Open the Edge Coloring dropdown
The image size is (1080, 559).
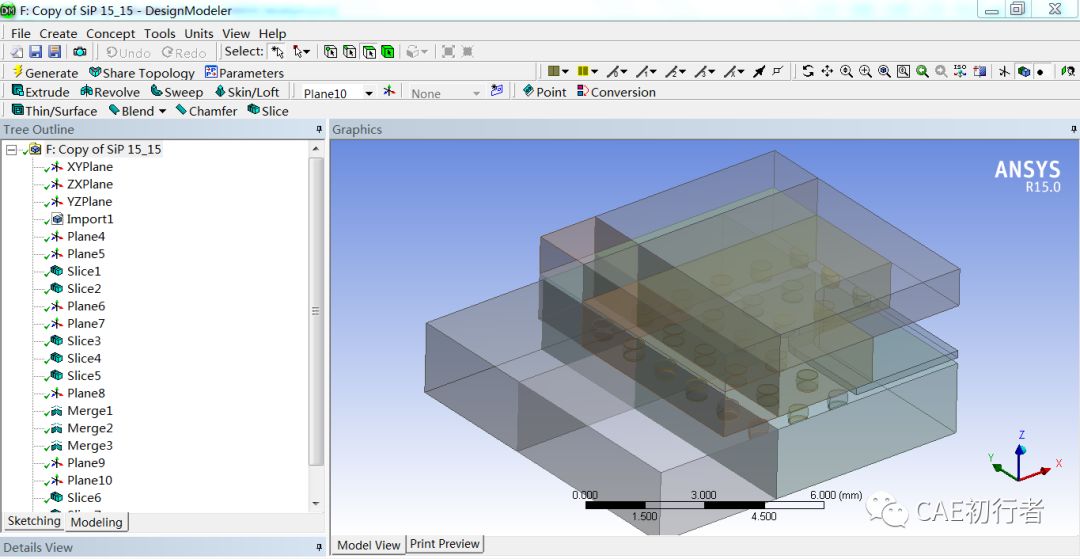tap(588, 71)
